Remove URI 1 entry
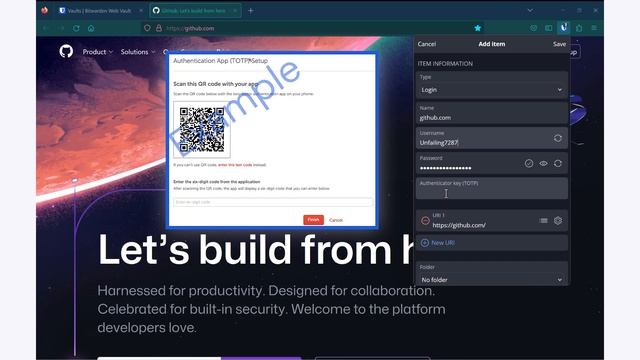 (425, 221)
